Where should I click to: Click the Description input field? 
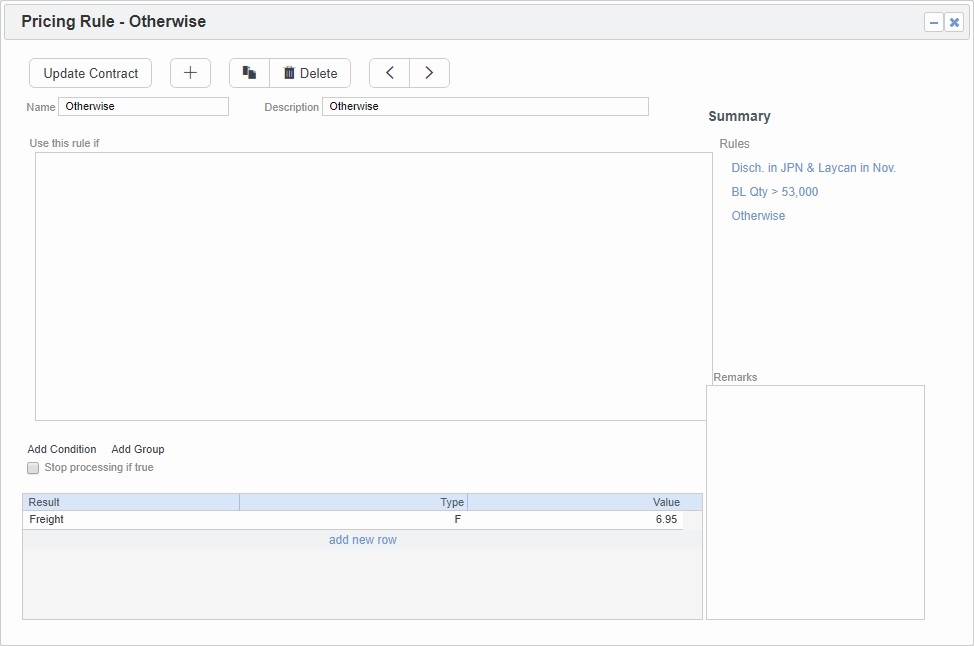pos(485,106)
